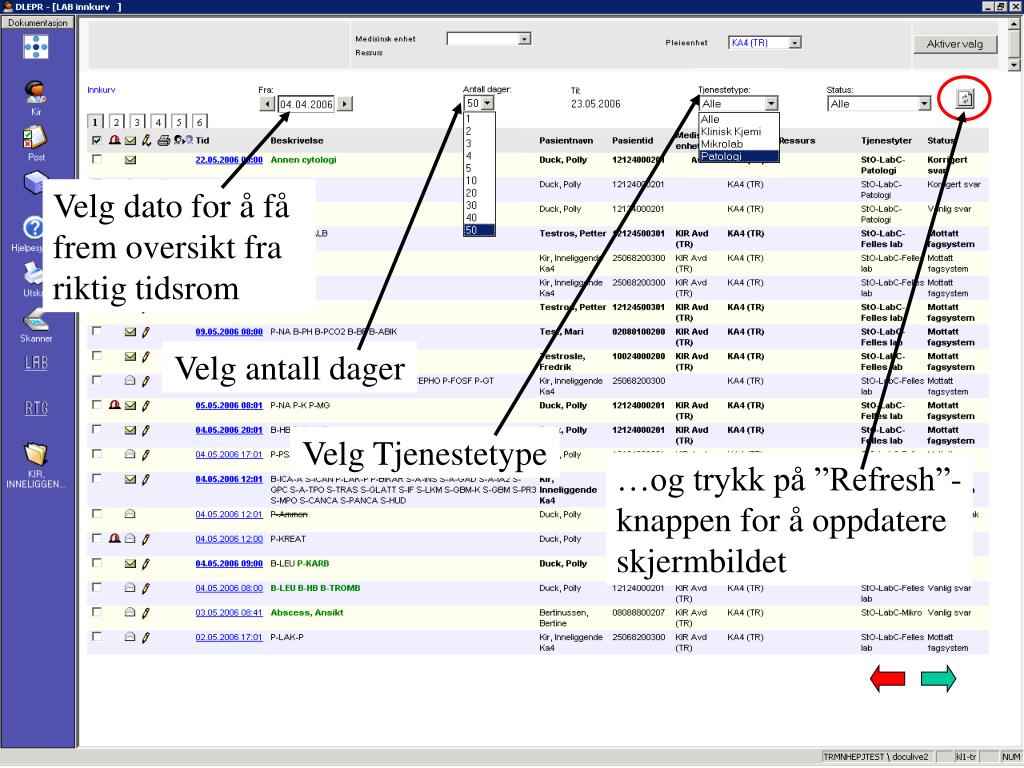This screenshot has height=768, width=1024.
Task: Choose Patologi in Tjenestetype list
Action: coord(739,156)
